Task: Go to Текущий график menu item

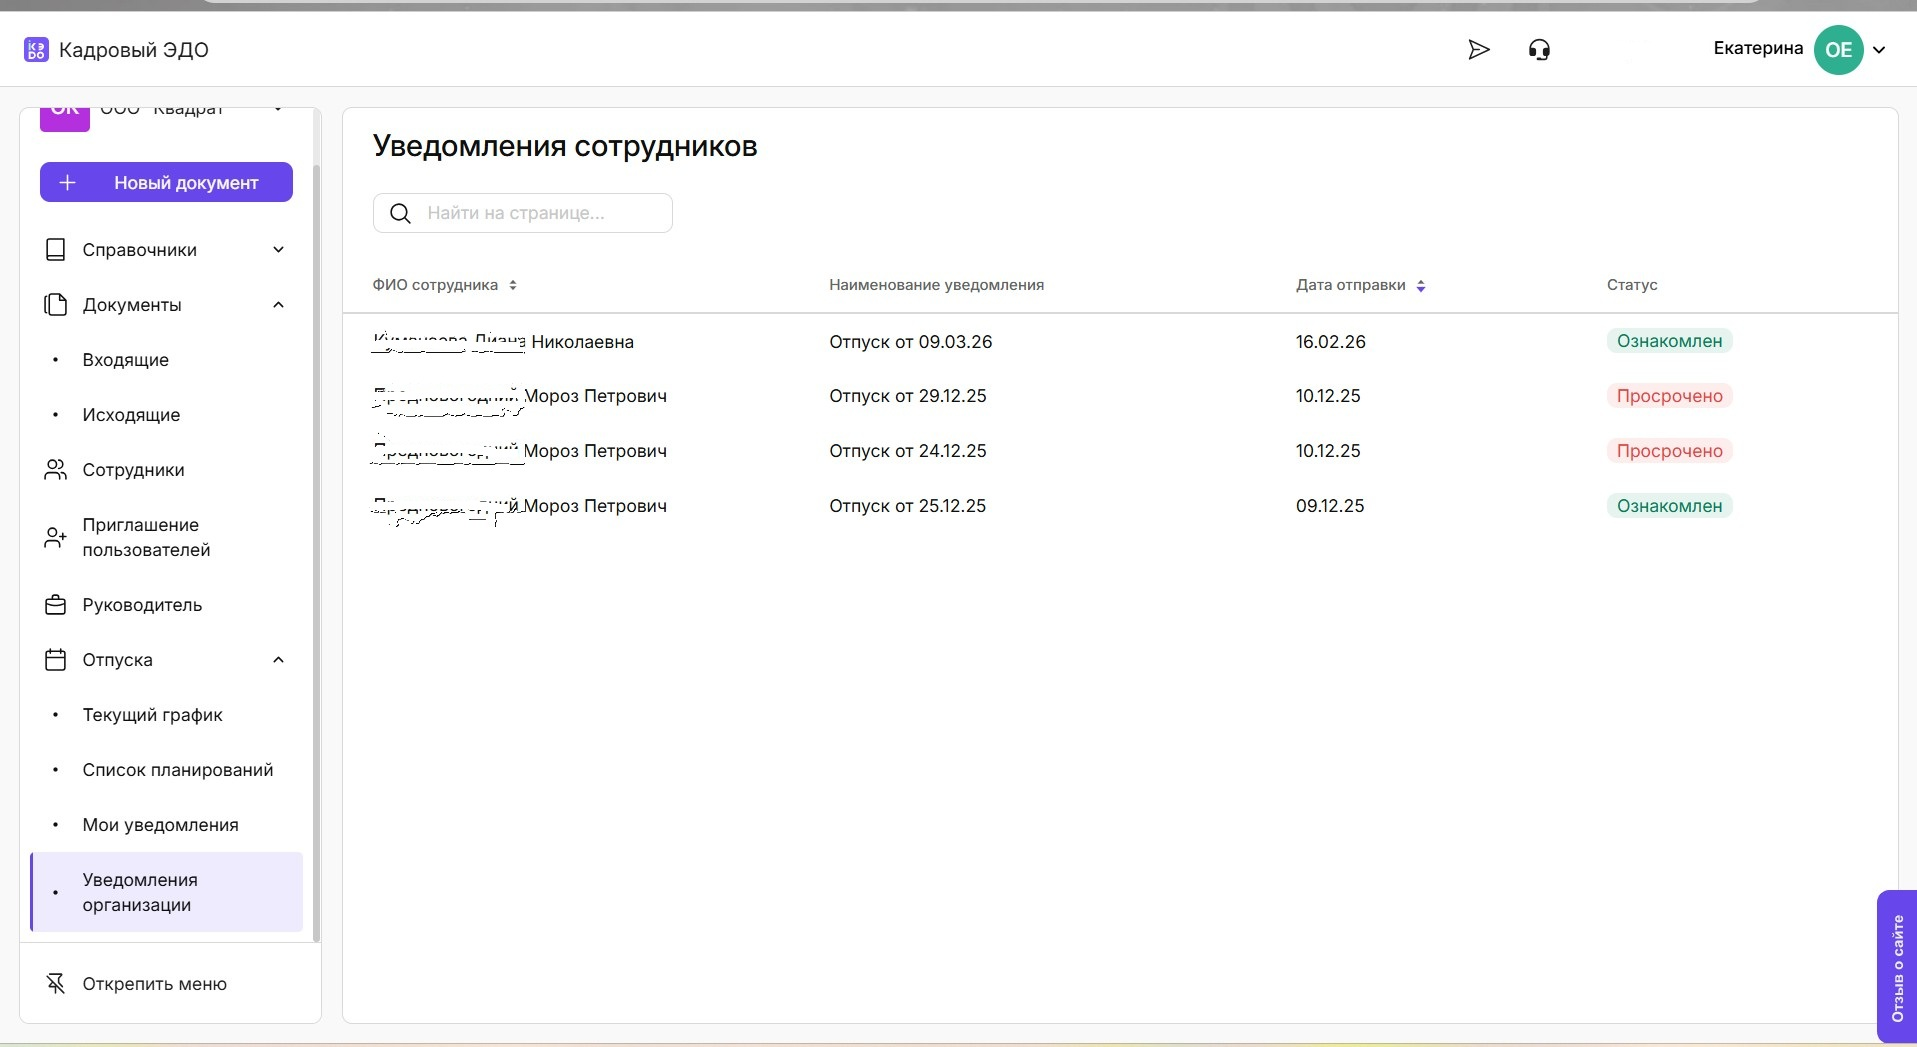Action: 152,715
